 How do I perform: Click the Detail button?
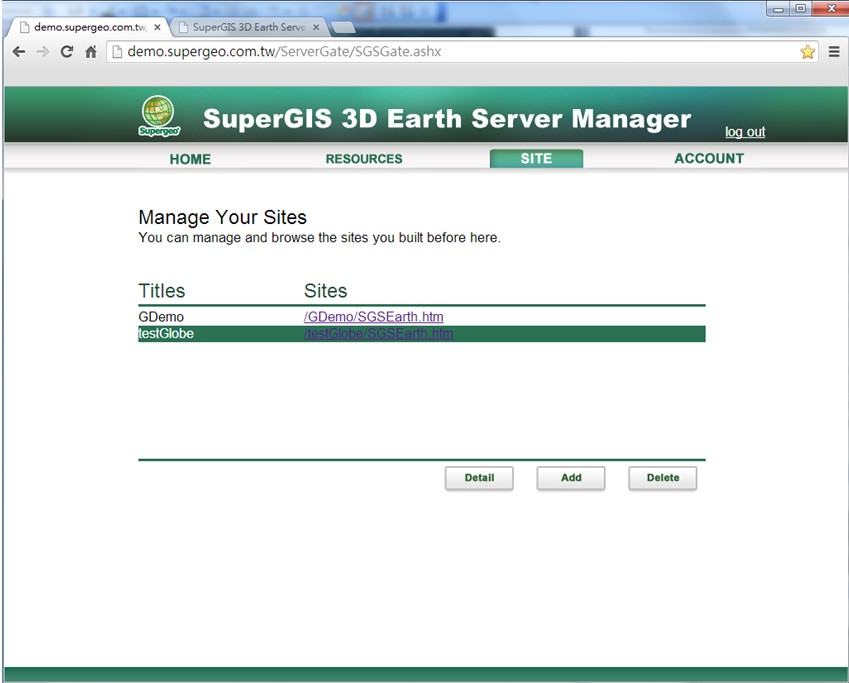pyautogui.click(x=479, y=478)
